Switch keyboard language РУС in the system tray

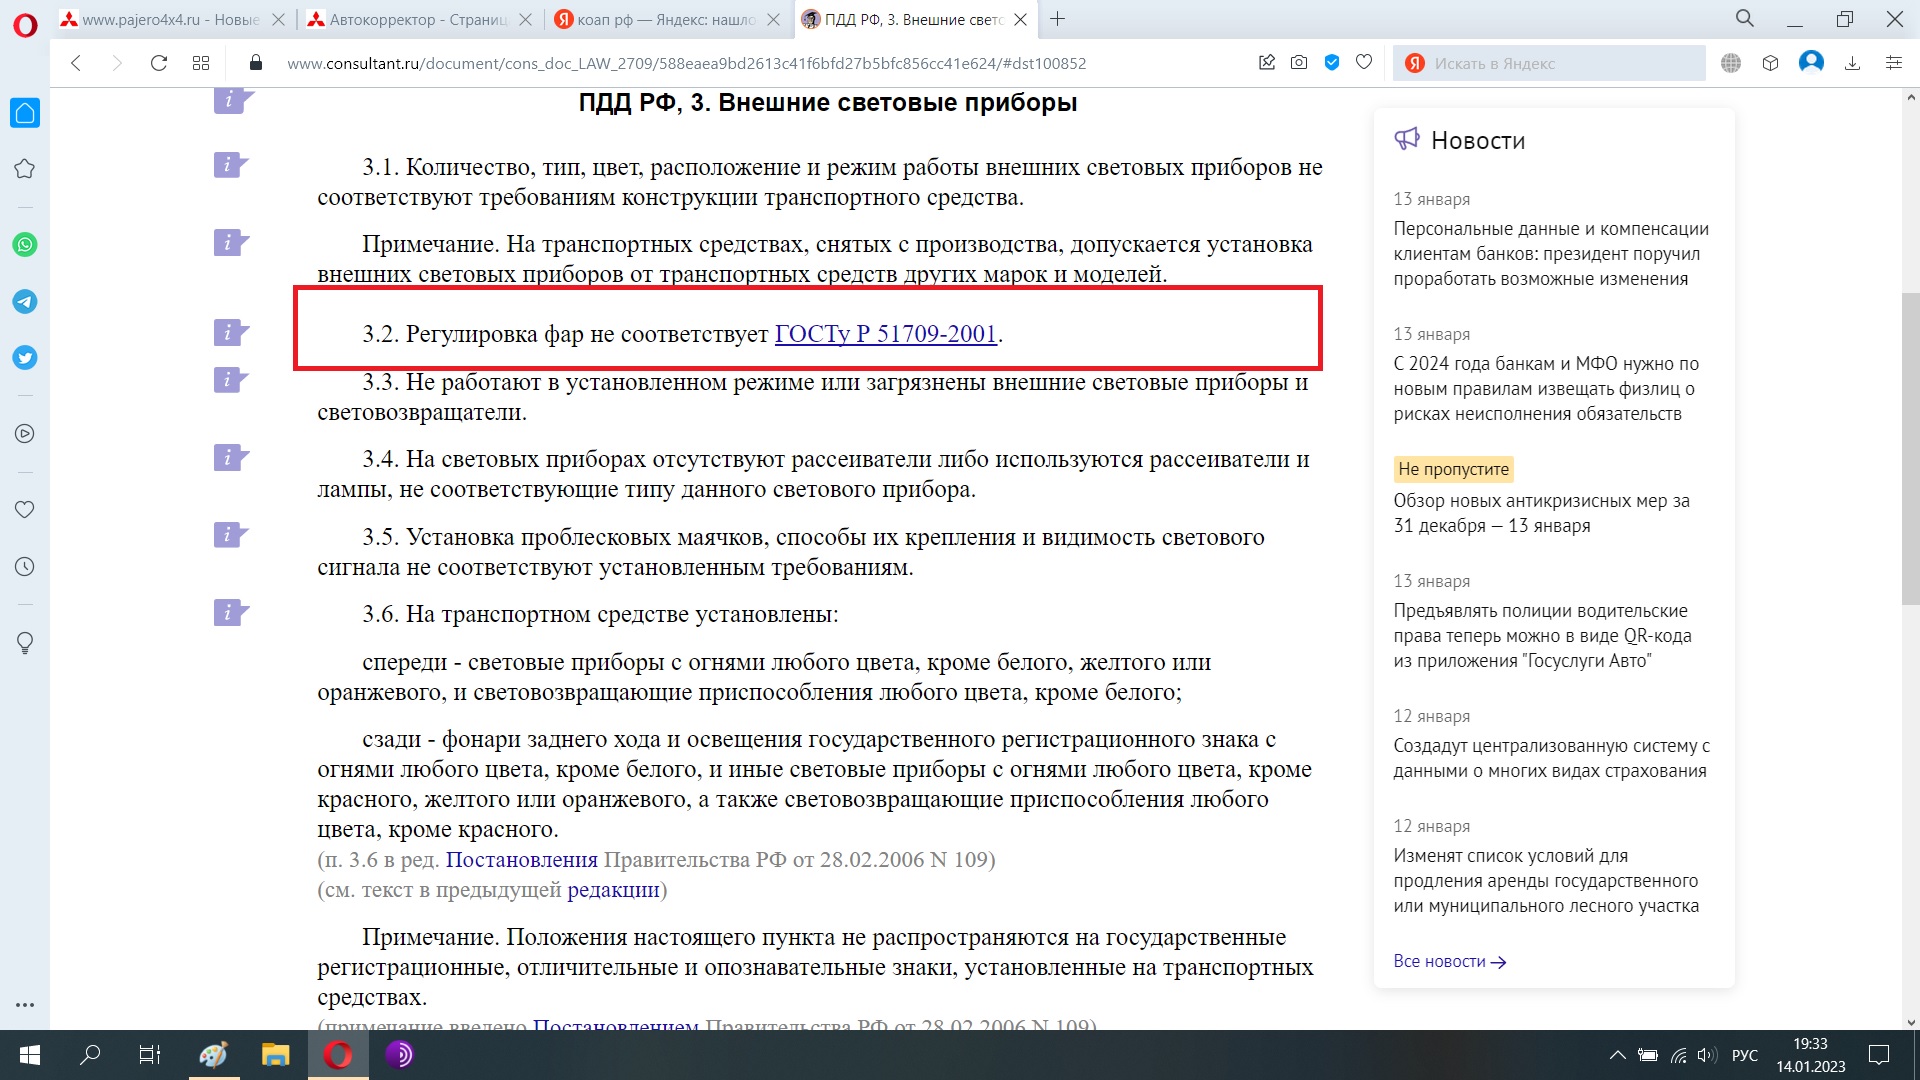(1744, 1055)
